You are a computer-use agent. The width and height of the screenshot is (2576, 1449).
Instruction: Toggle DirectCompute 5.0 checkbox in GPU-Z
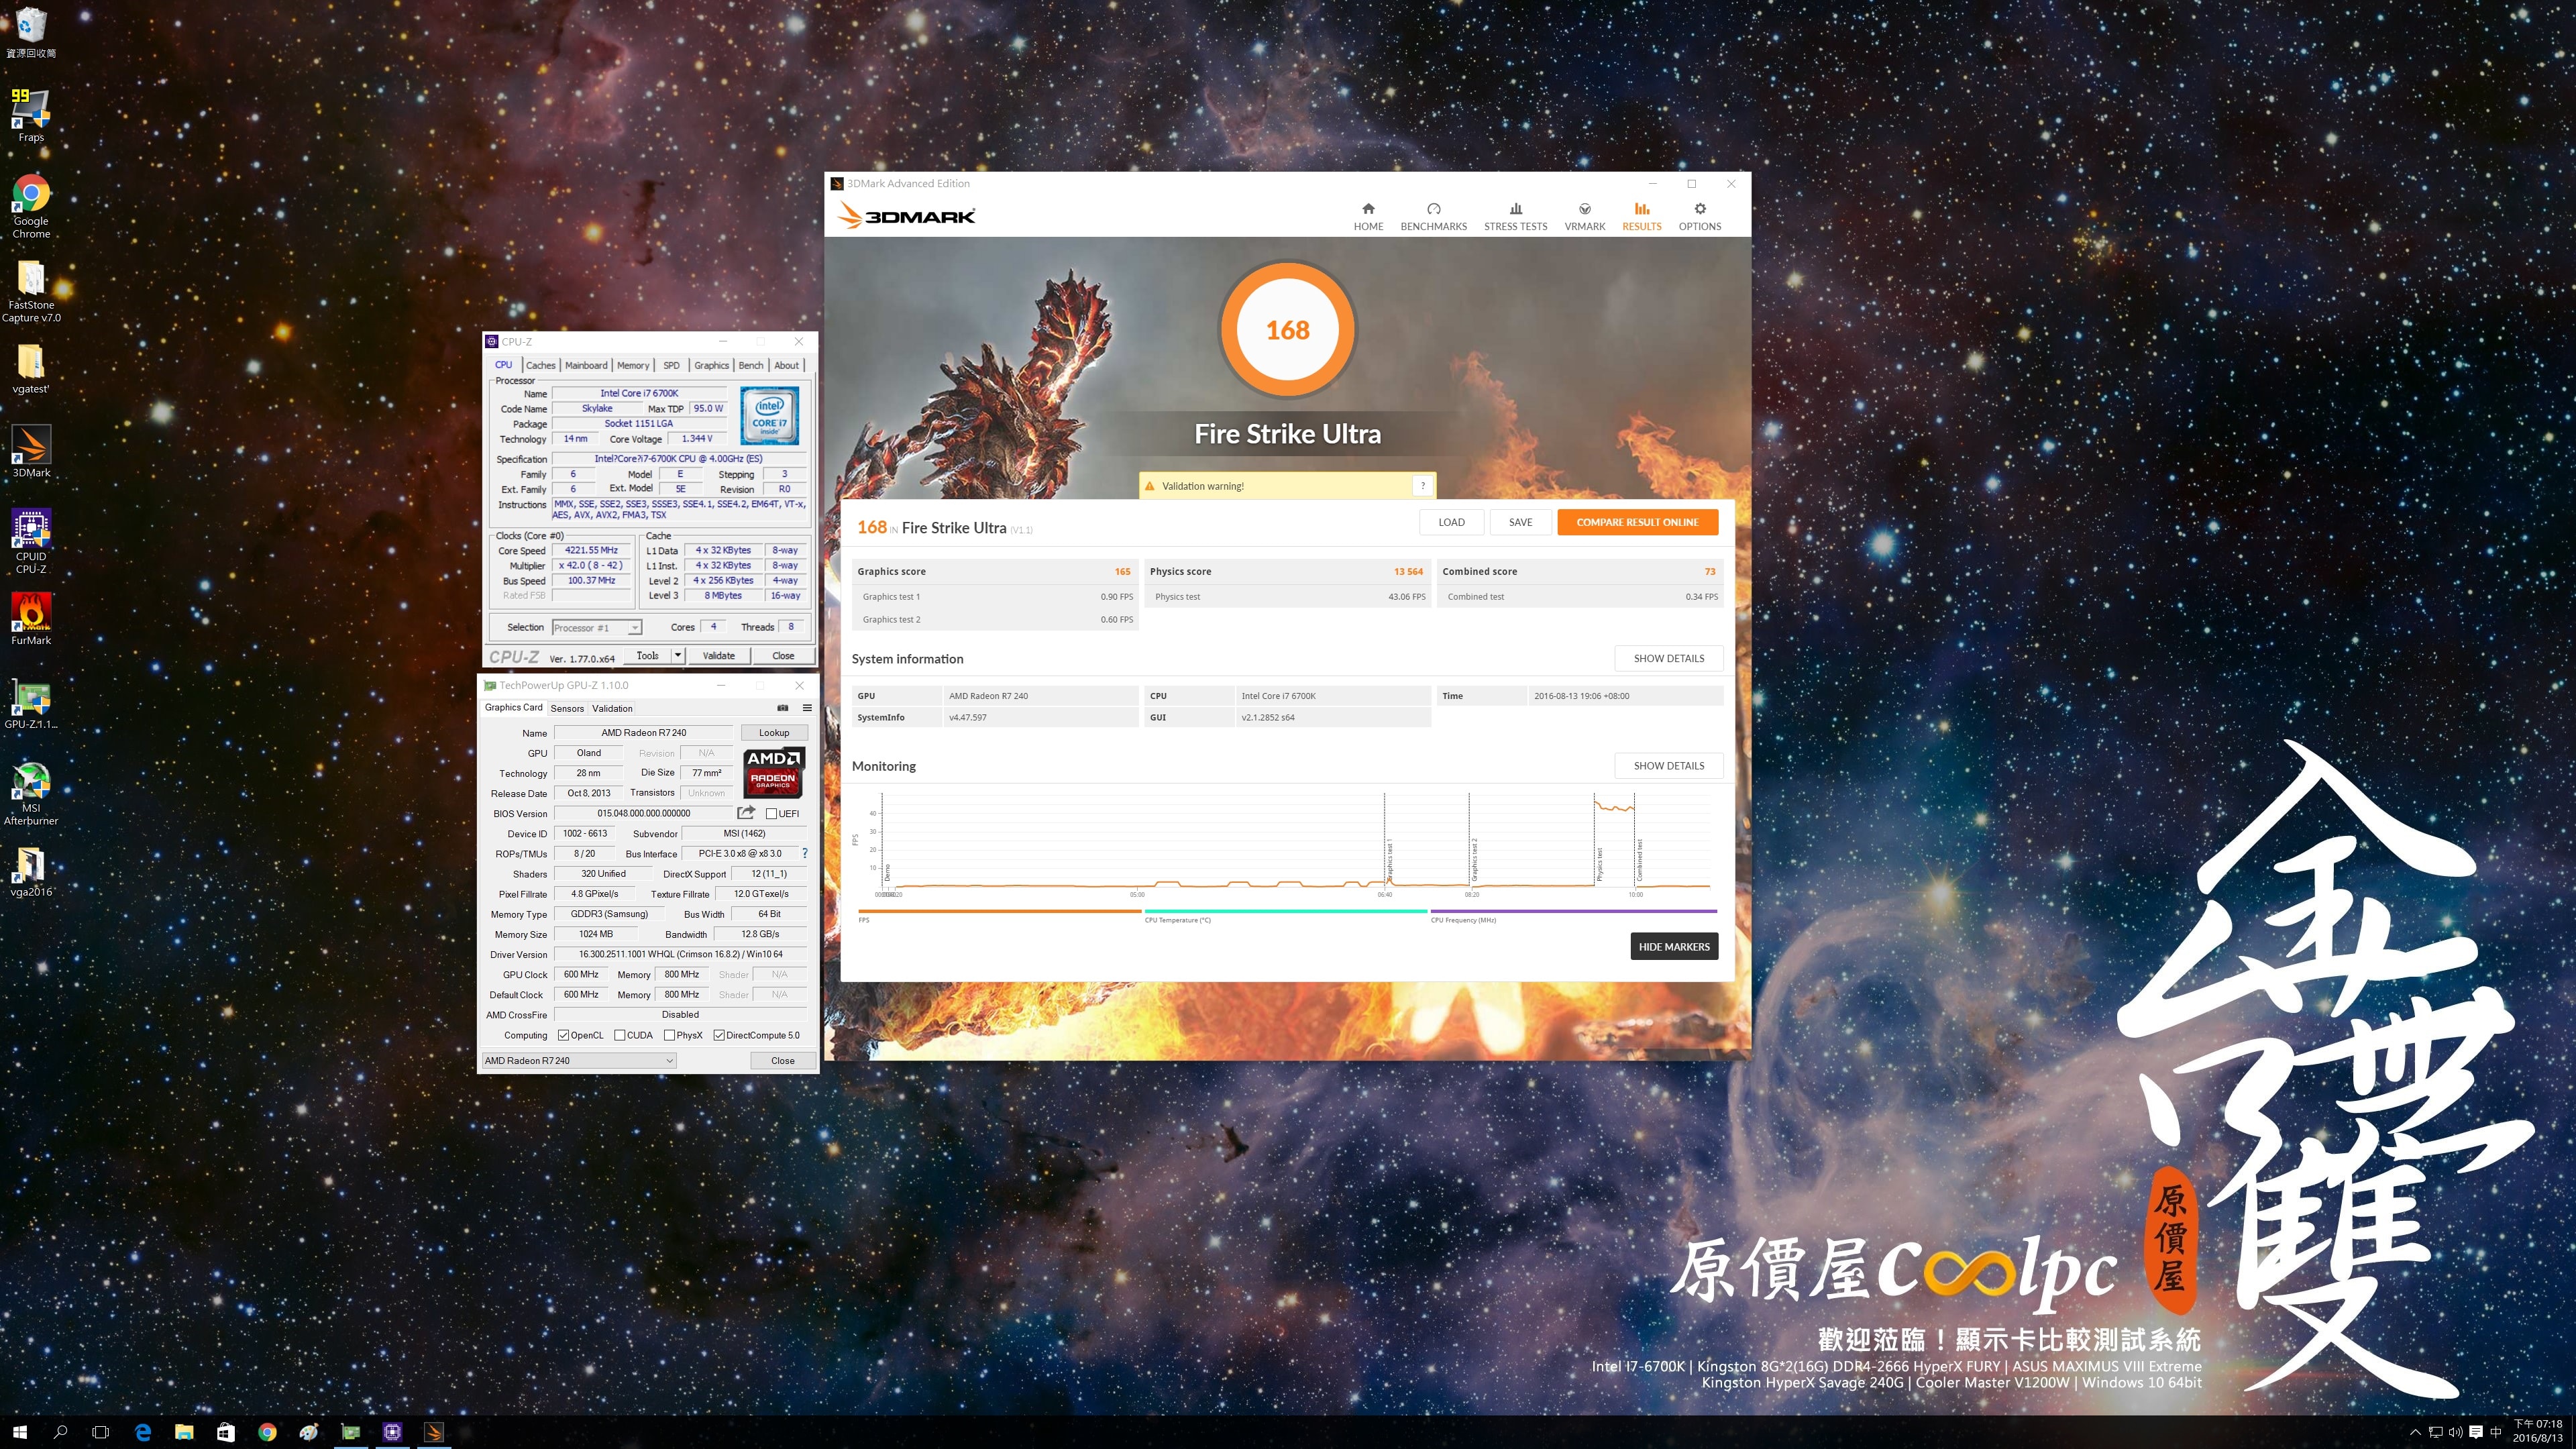[x=719, y=1035]
